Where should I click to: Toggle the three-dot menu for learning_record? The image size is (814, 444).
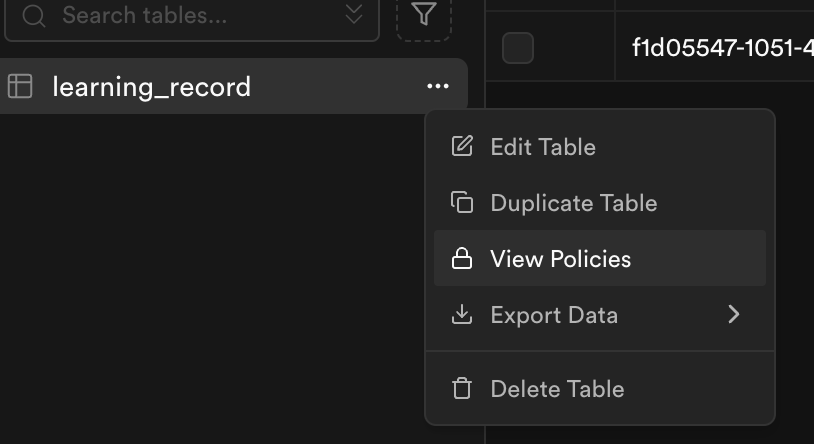point(438,87)
